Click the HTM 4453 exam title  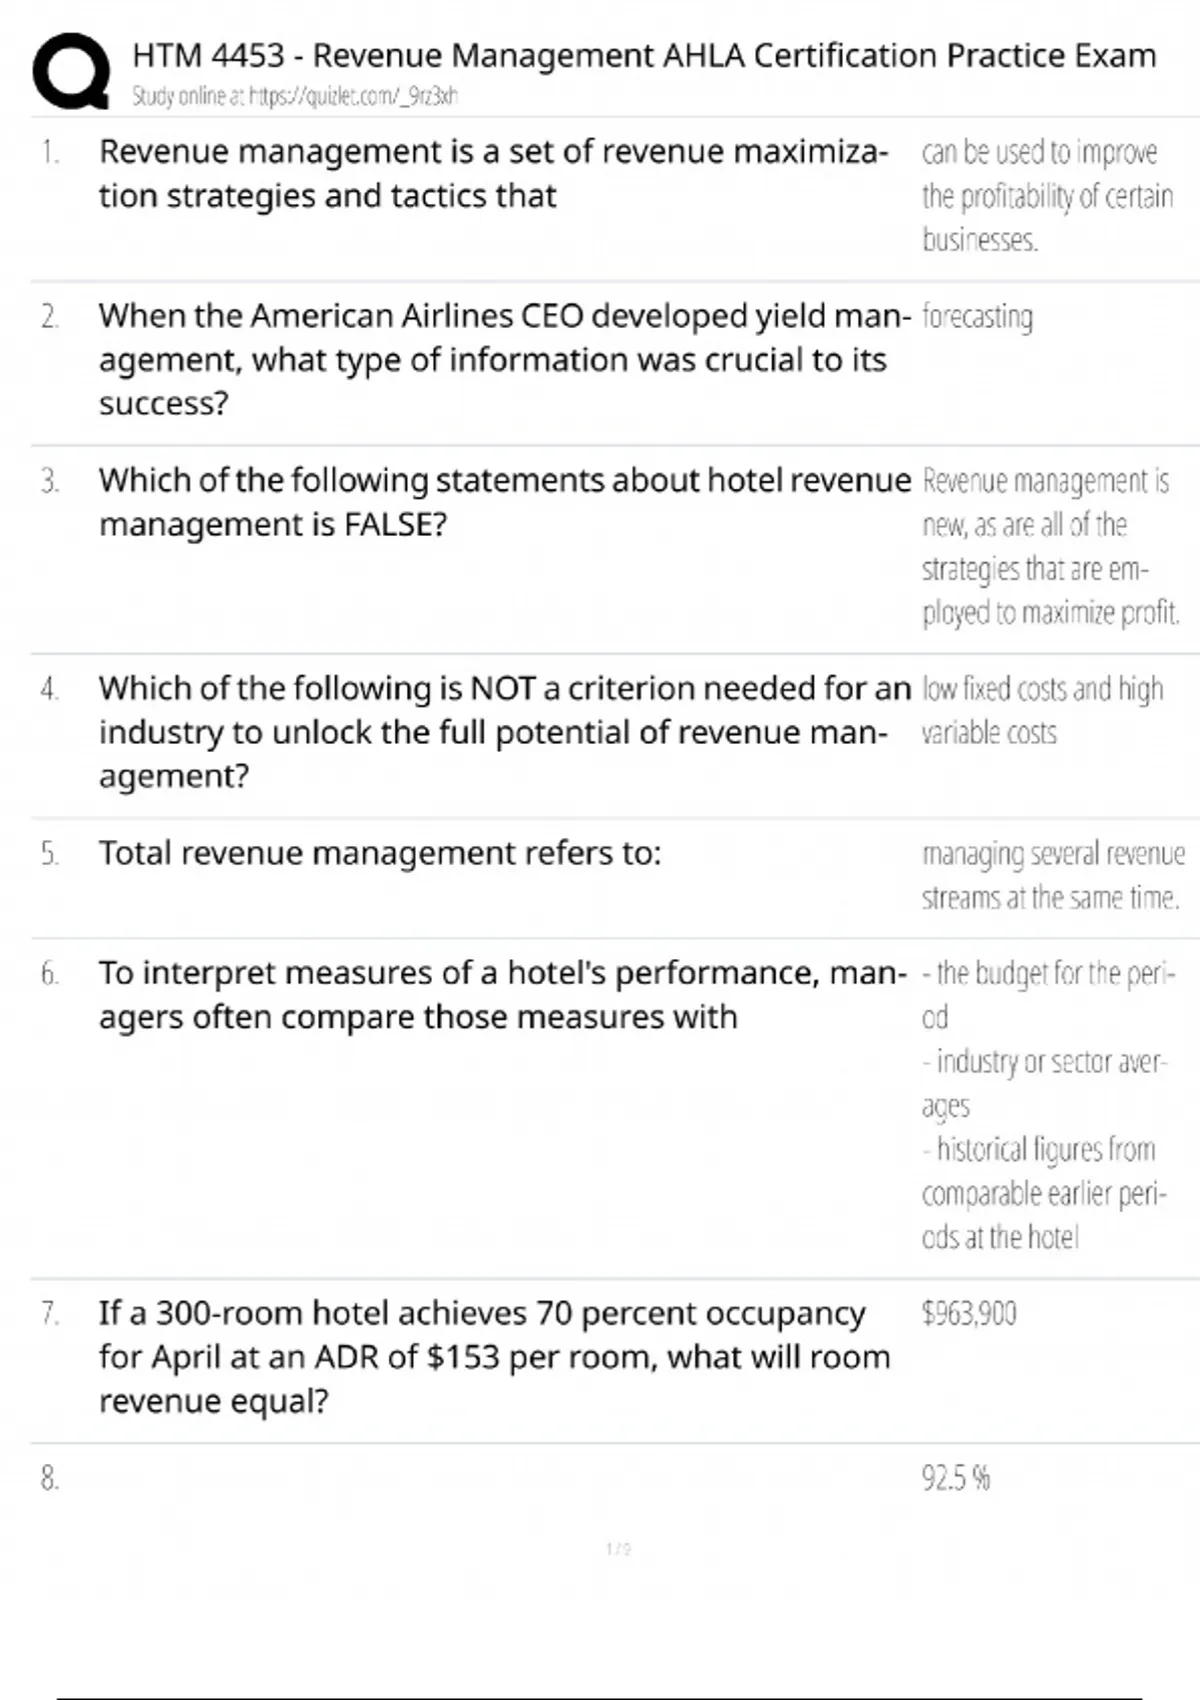click(643, 55)
